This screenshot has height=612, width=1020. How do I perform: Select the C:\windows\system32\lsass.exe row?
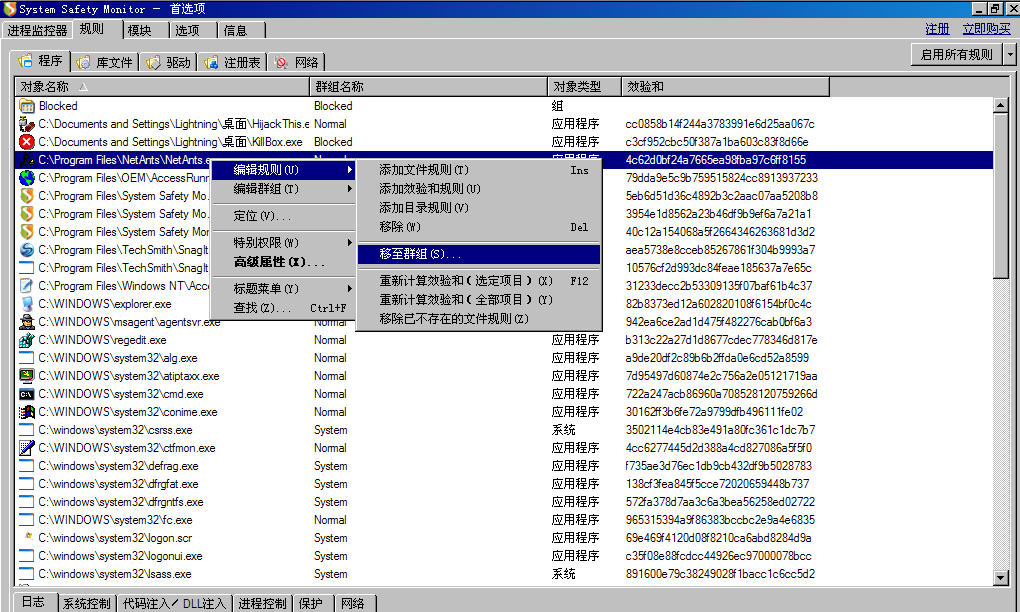[503, 574]
